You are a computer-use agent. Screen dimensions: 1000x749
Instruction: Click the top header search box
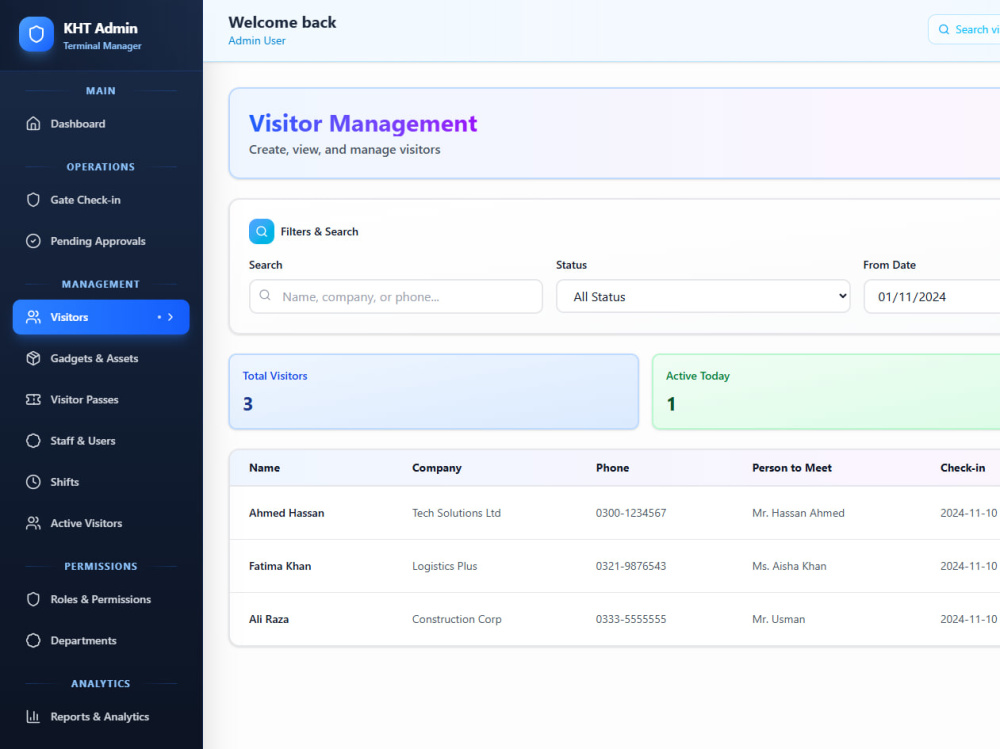tap(964, 29)
